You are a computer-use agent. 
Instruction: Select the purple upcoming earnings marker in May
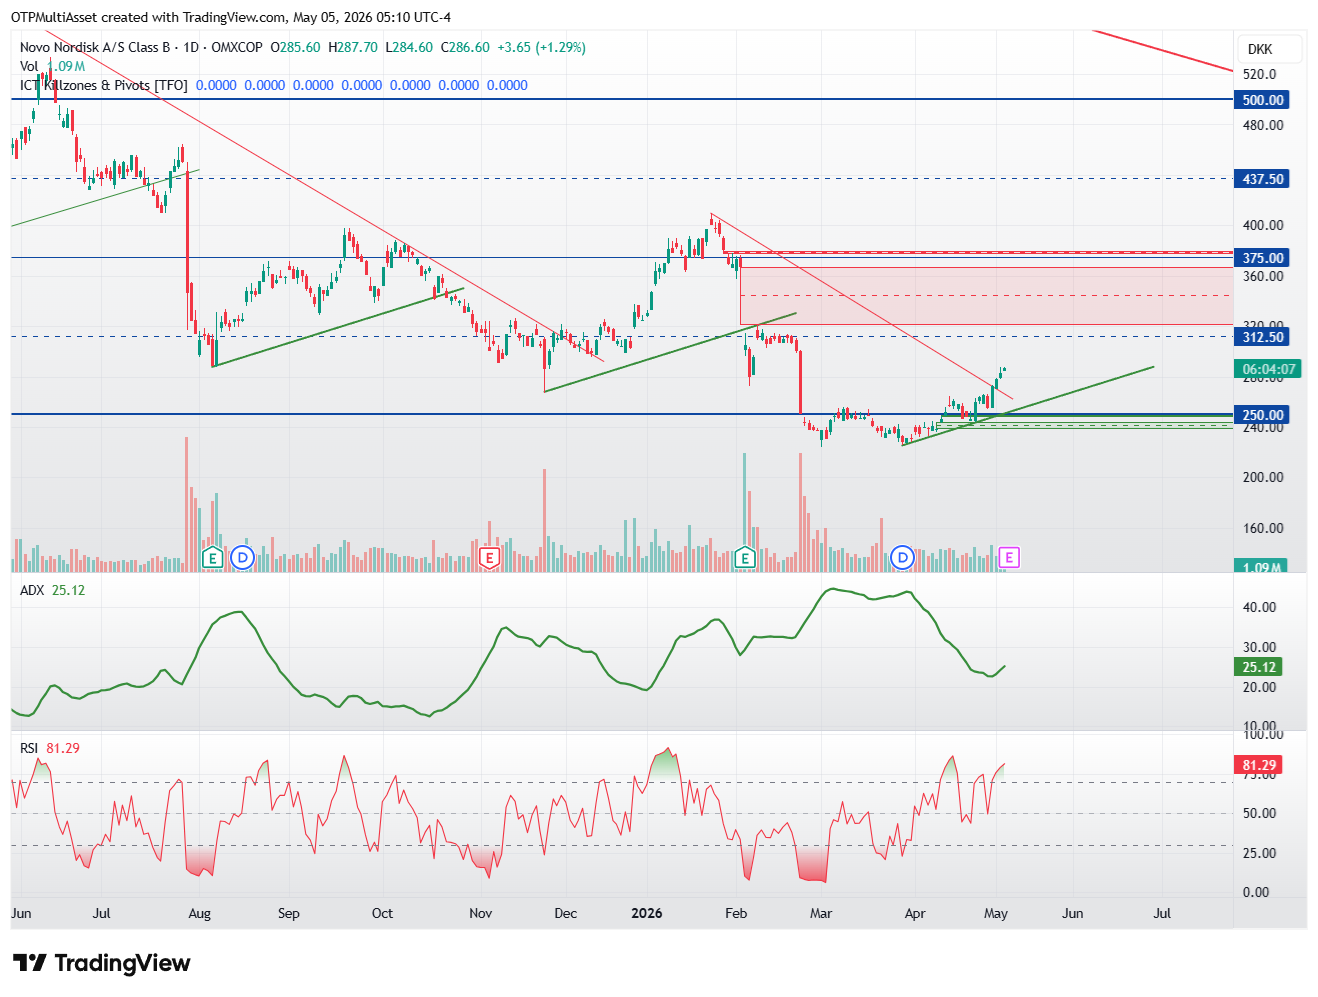tap(1009, 558)
